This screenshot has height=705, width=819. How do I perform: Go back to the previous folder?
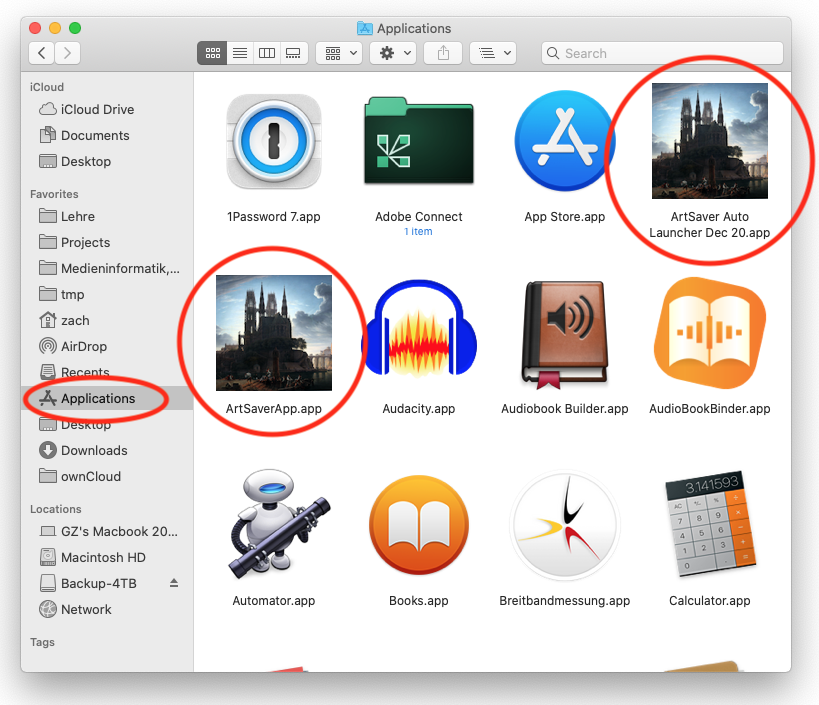[x=42, y=53]
